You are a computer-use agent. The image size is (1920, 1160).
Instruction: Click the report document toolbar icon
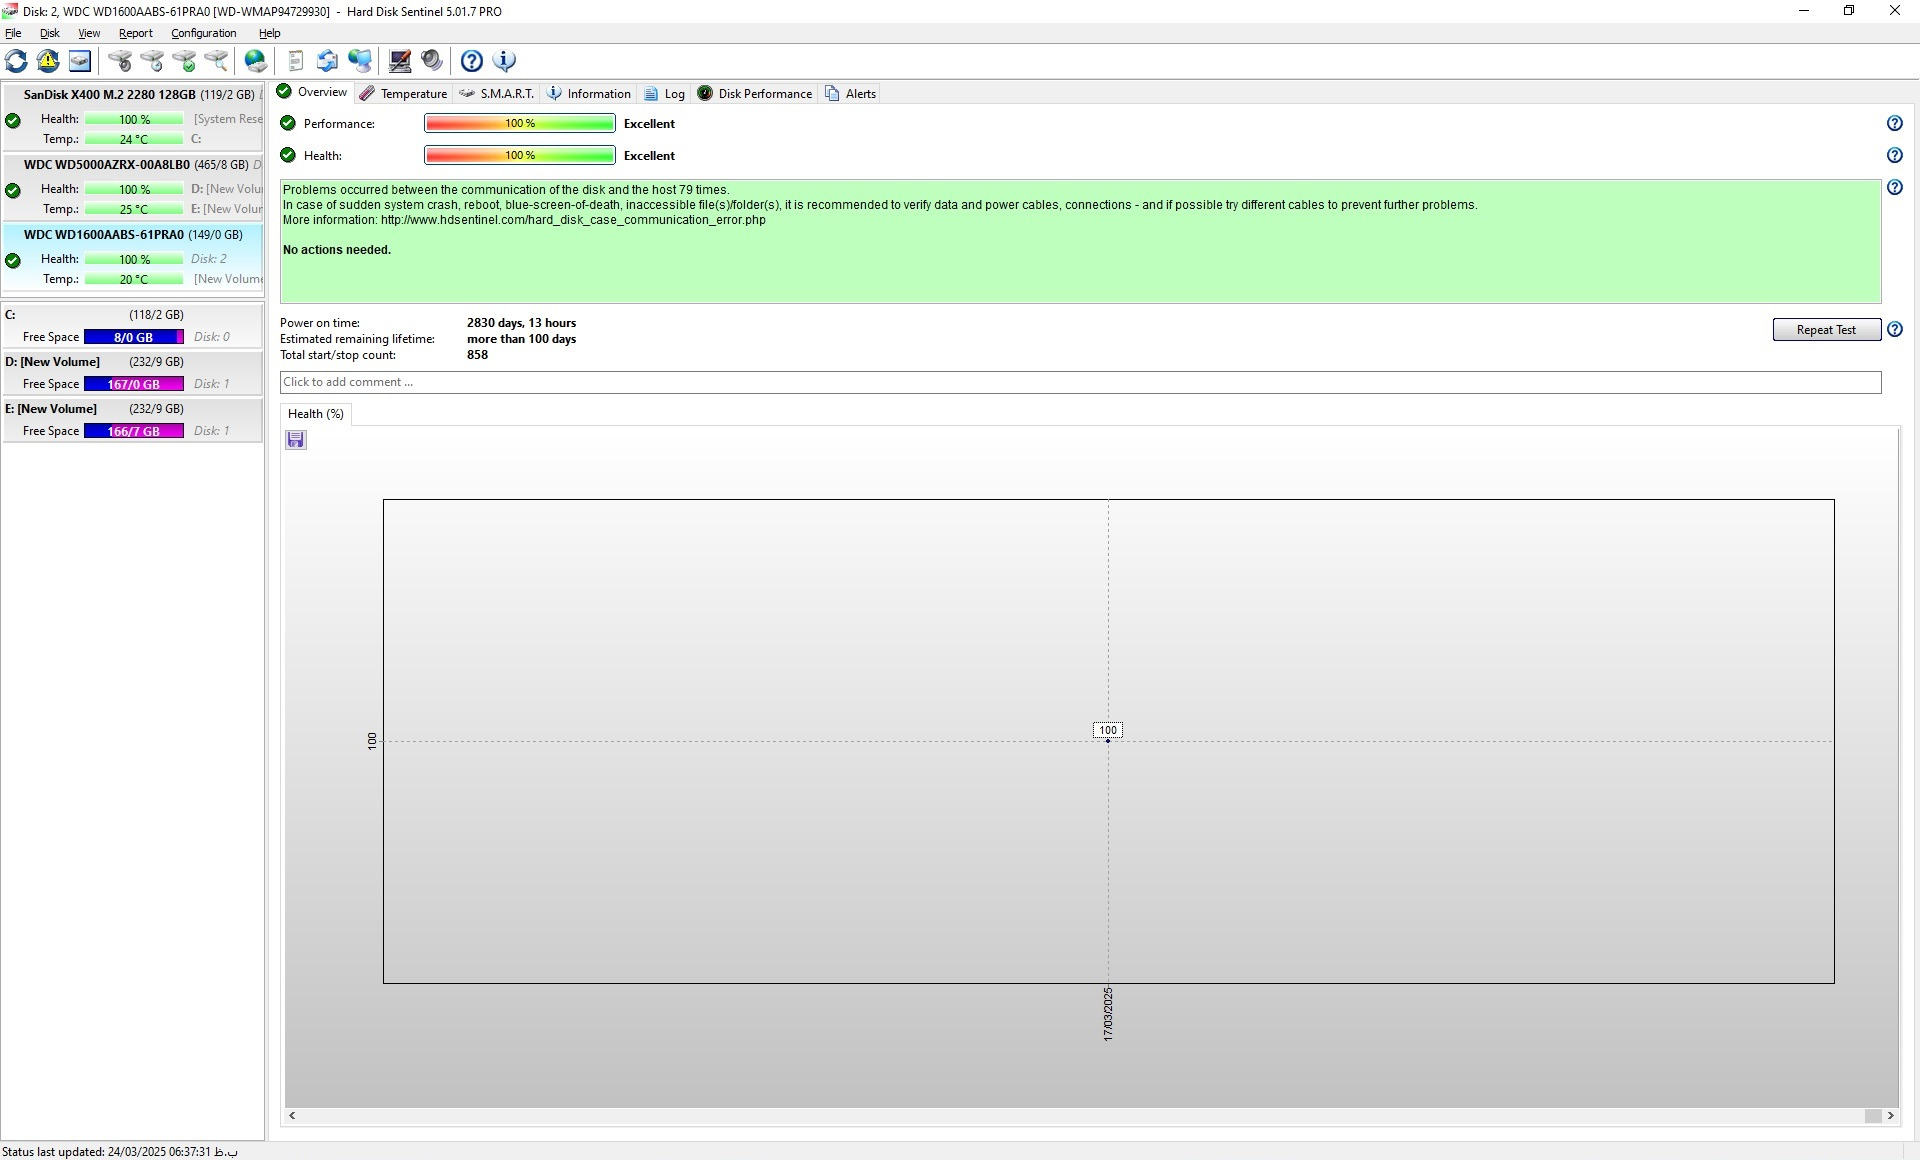pyautogui.click(x=296, y=61)
